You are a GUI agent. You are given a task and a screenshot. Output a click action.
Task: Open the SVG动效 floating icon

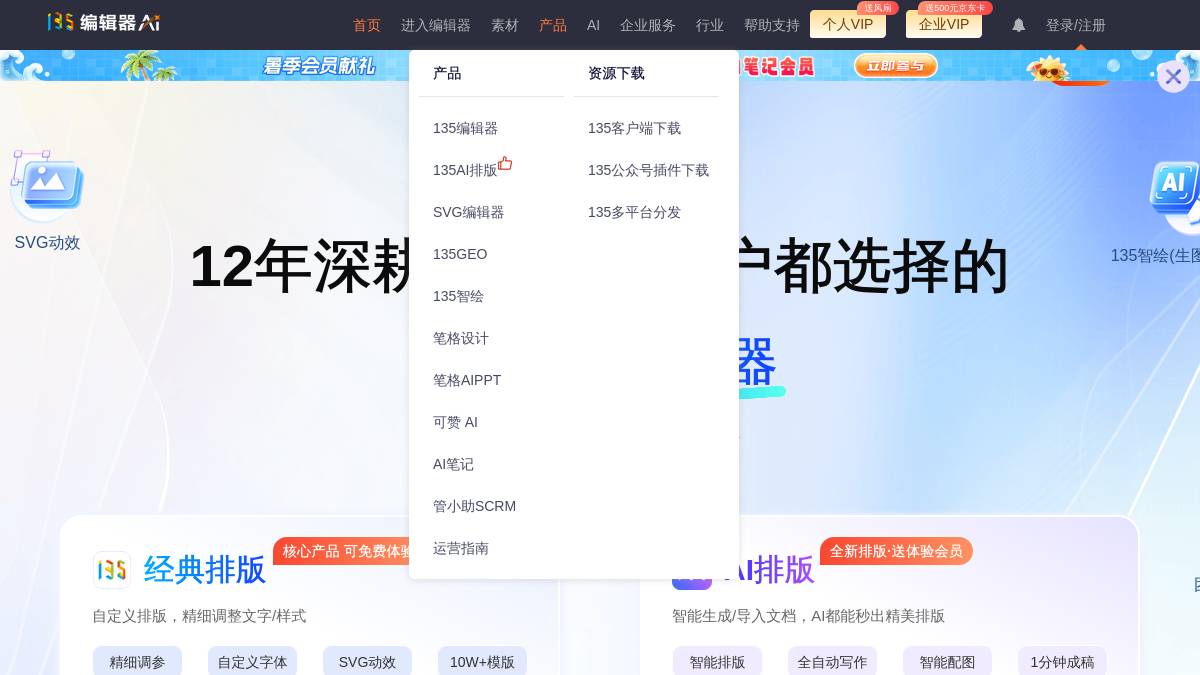[47, 186]
